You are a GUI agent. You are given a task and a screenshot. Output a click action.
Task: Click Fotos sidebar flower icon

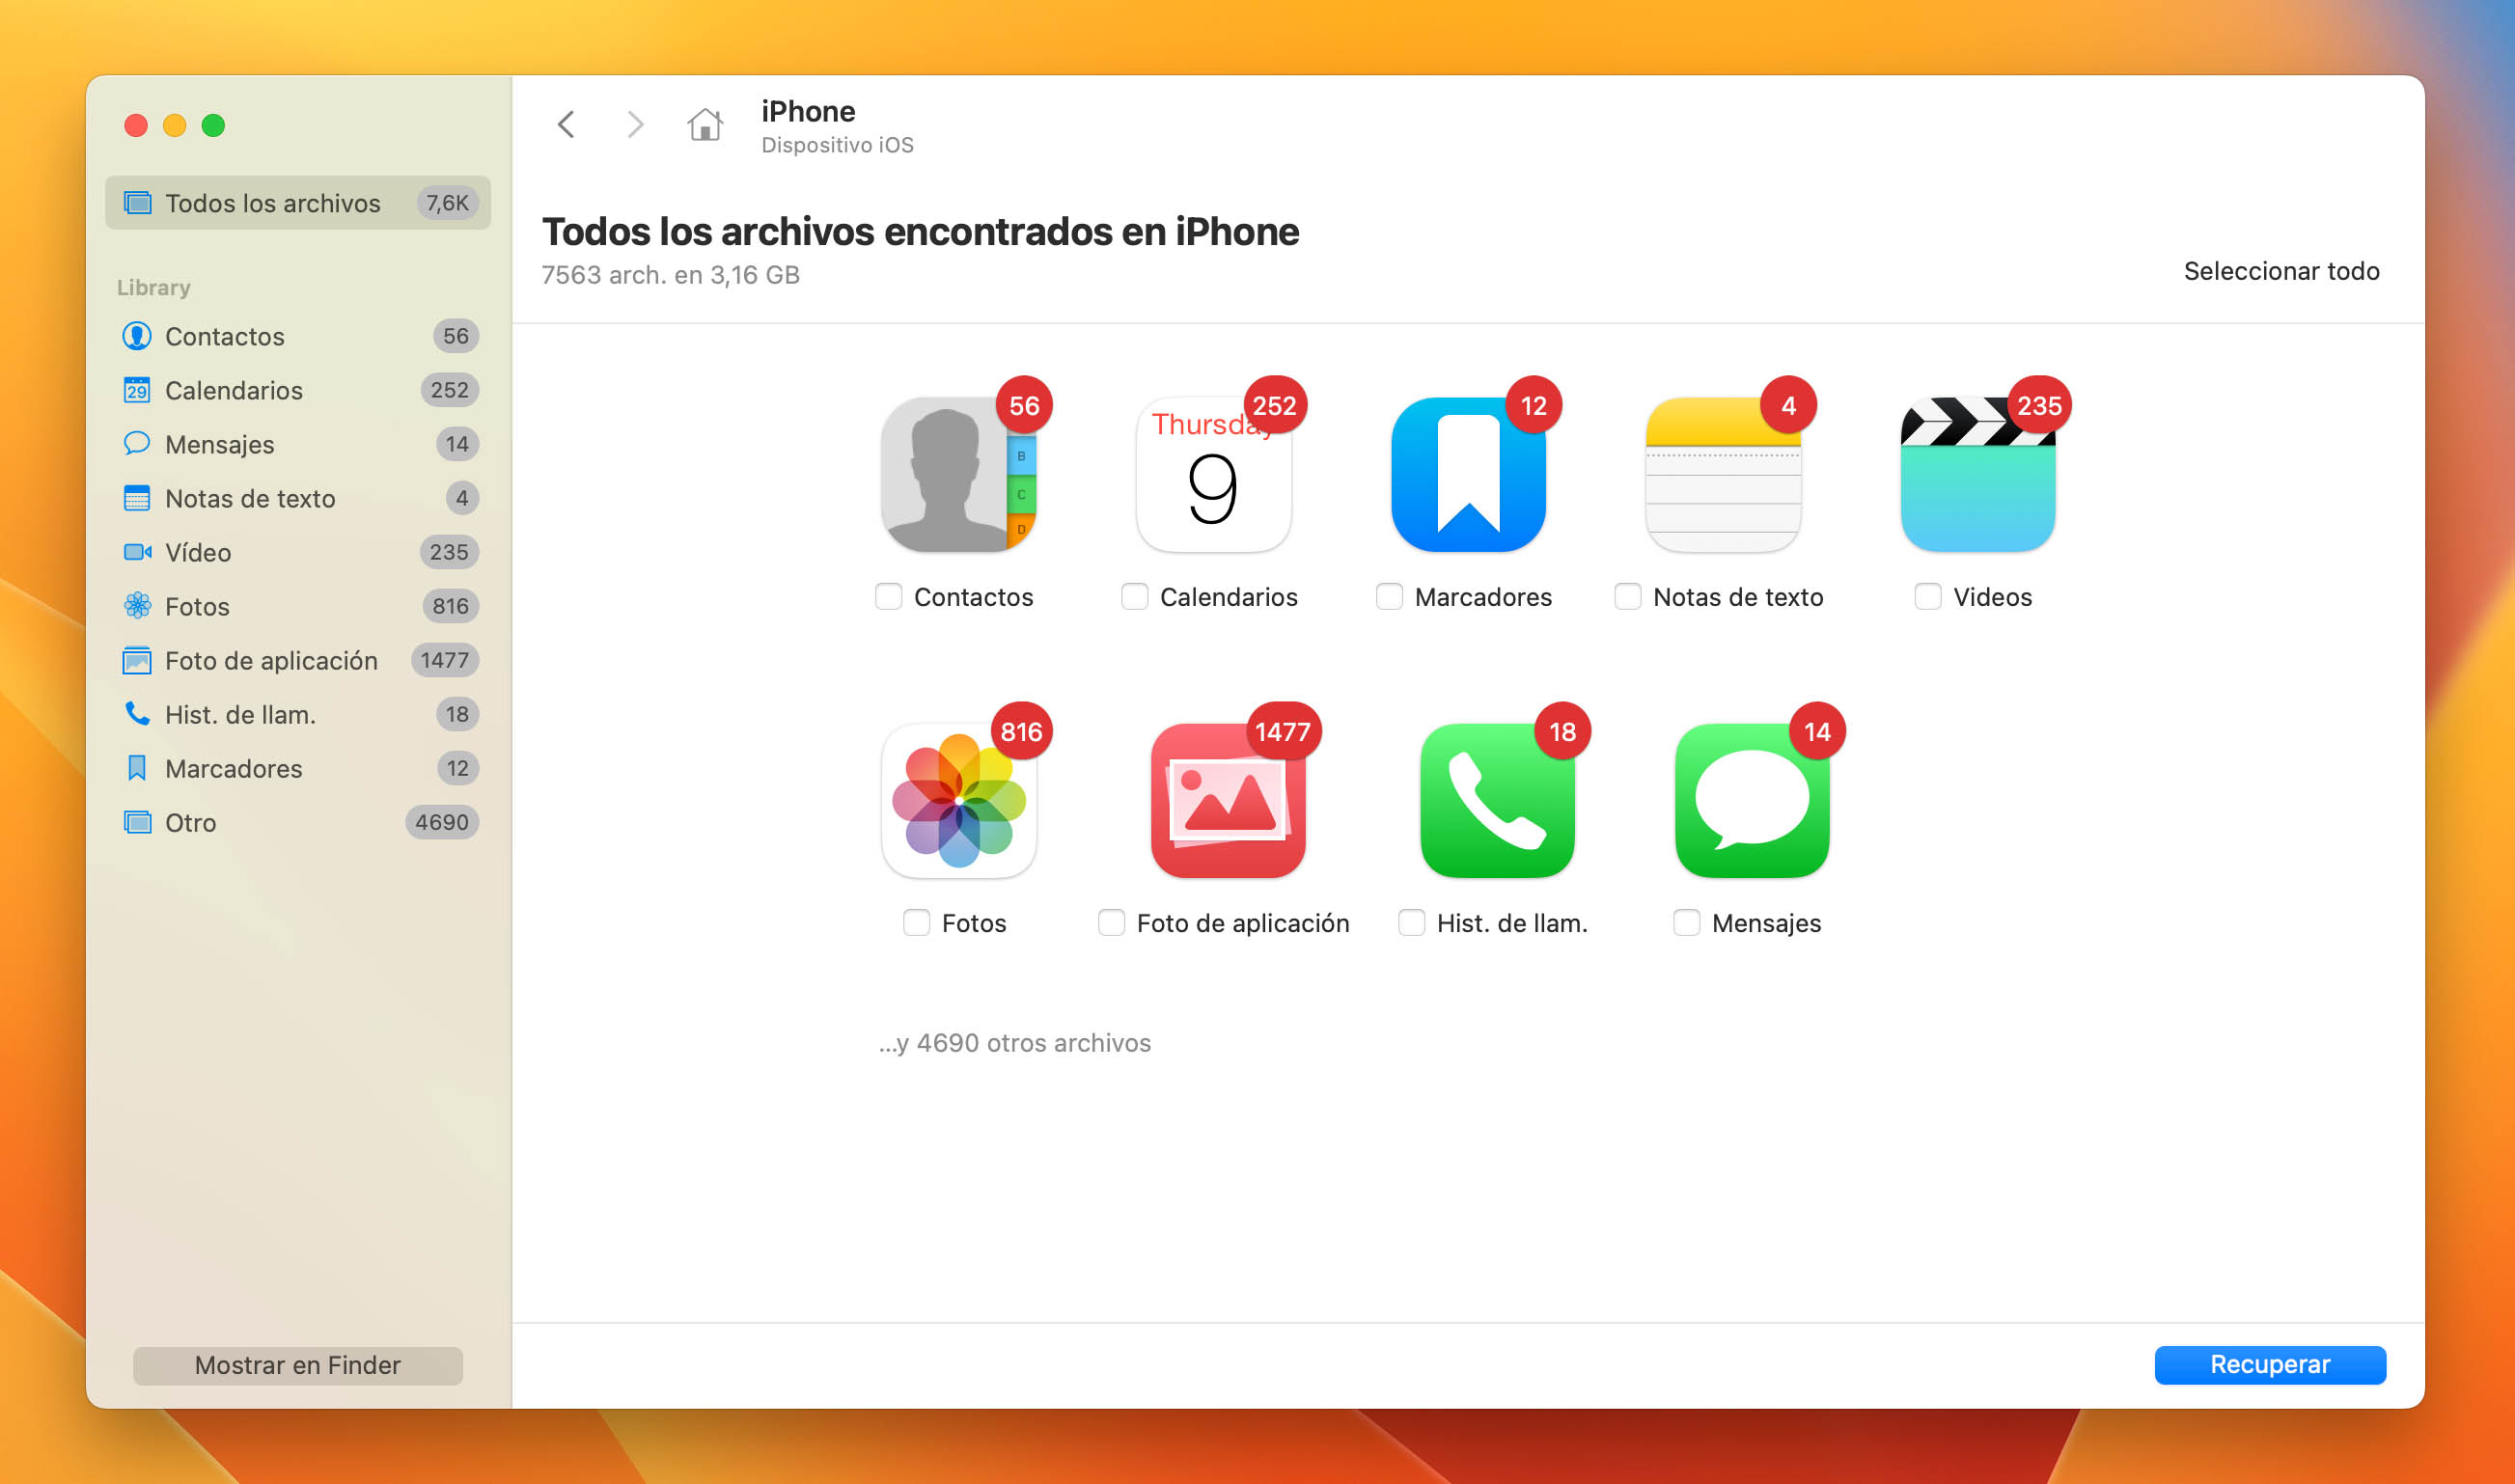[x=137, y=606]
